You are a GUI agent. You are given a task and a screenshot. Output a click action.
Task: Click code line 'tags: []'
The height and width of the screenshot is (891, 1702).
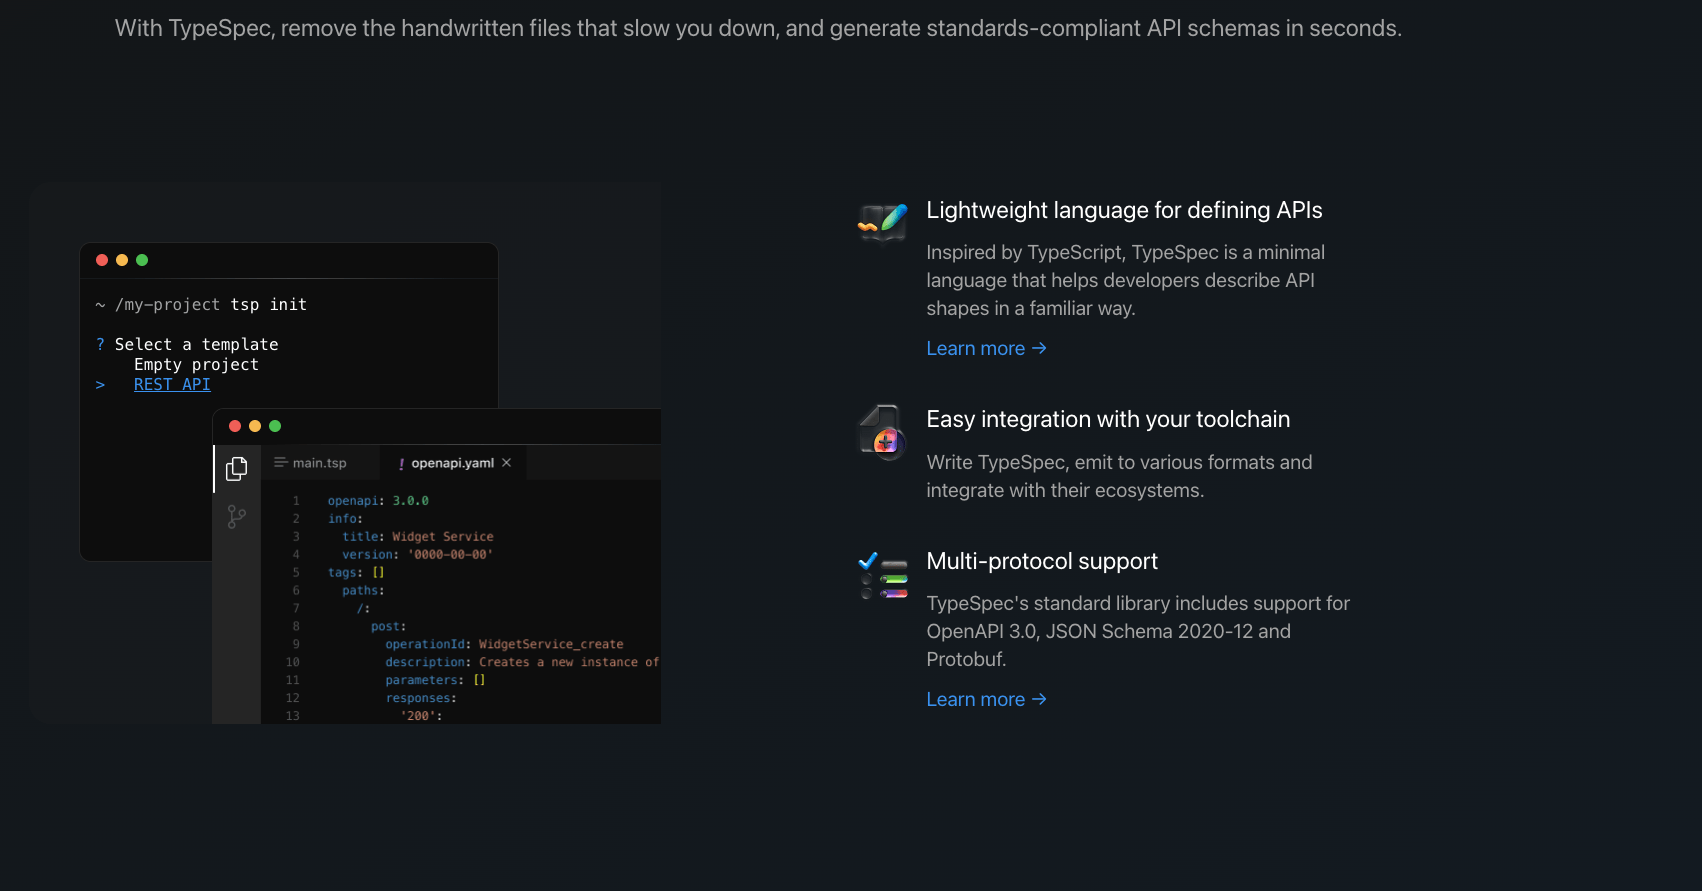(356, 572)
